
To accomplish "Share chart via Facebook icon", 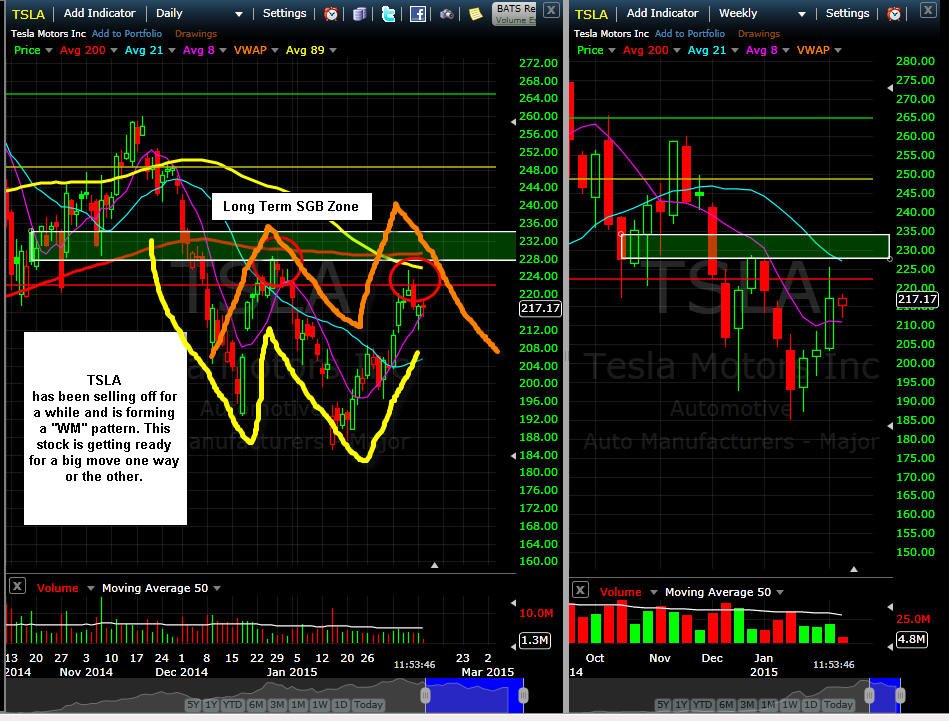I will [418, 13].
